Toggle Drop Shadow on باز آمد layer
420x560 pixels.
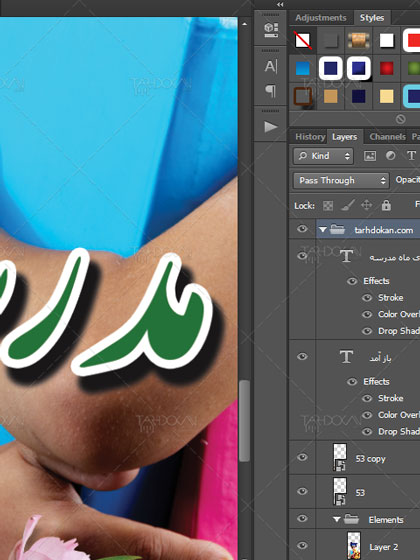(x=367, y=432)
